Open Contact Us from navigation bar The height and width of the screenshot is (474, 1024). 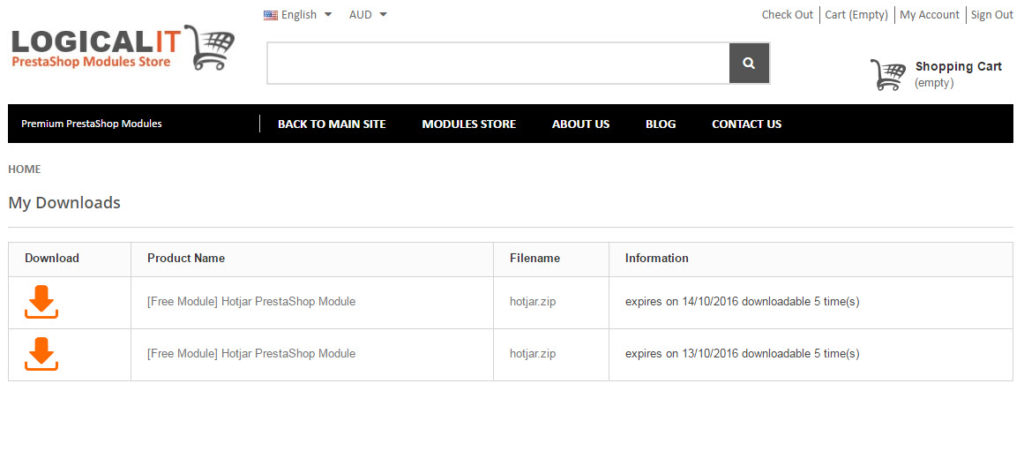[x=746, y=124]
